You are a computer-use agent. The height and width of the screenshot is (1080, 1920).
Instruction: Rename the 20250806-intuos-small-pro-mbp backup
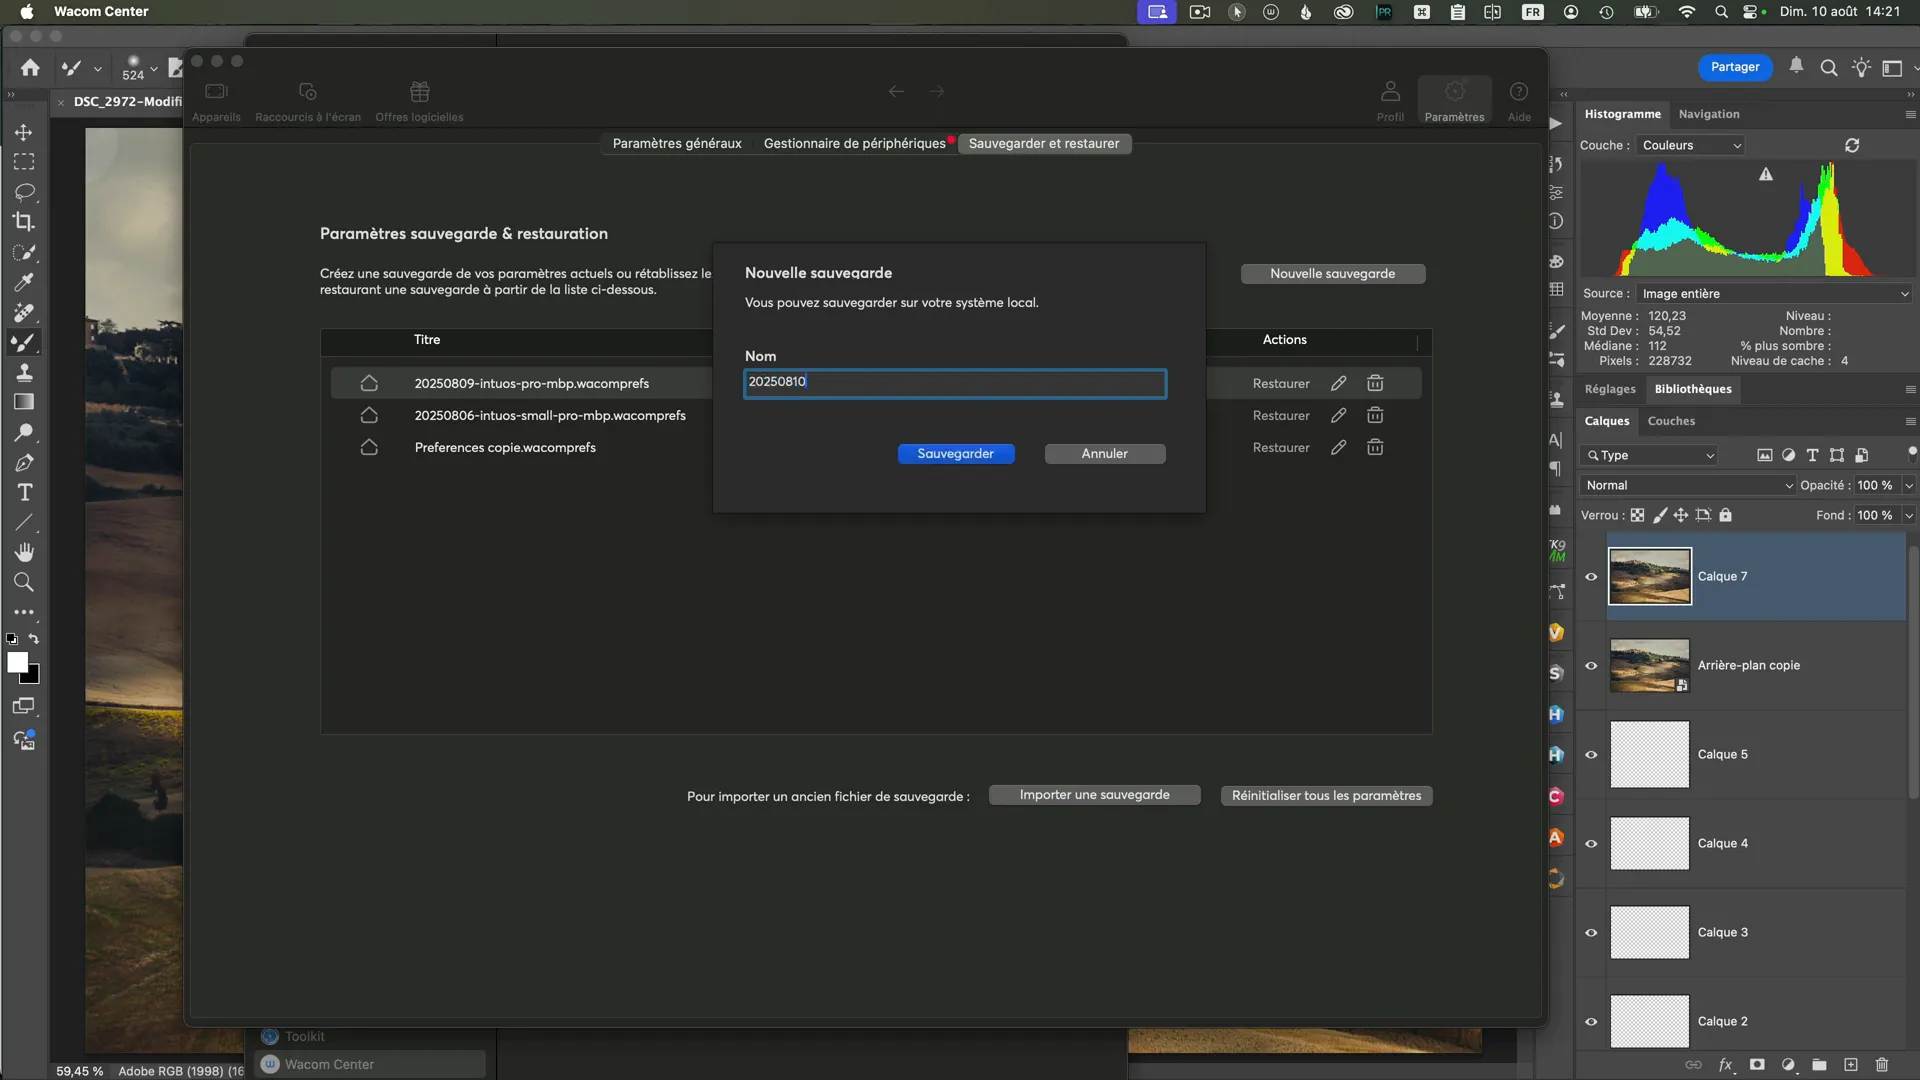1338,415
